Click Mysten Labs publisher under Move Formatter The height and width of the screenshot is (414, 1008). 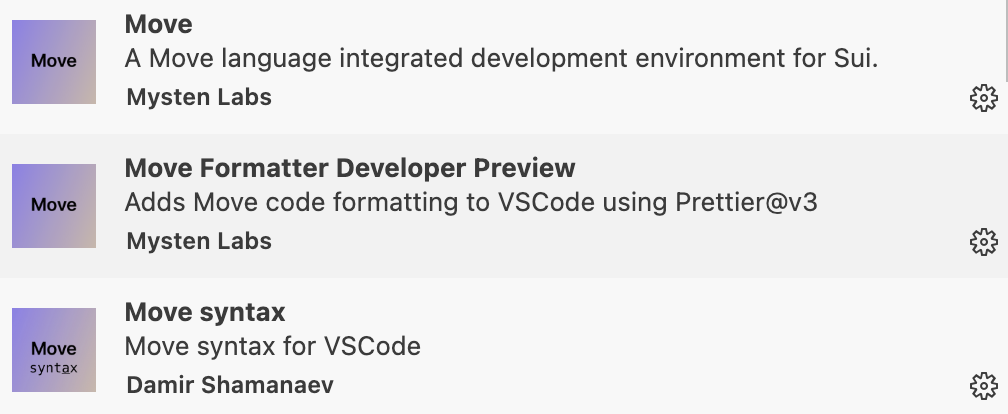click(199, 241)
